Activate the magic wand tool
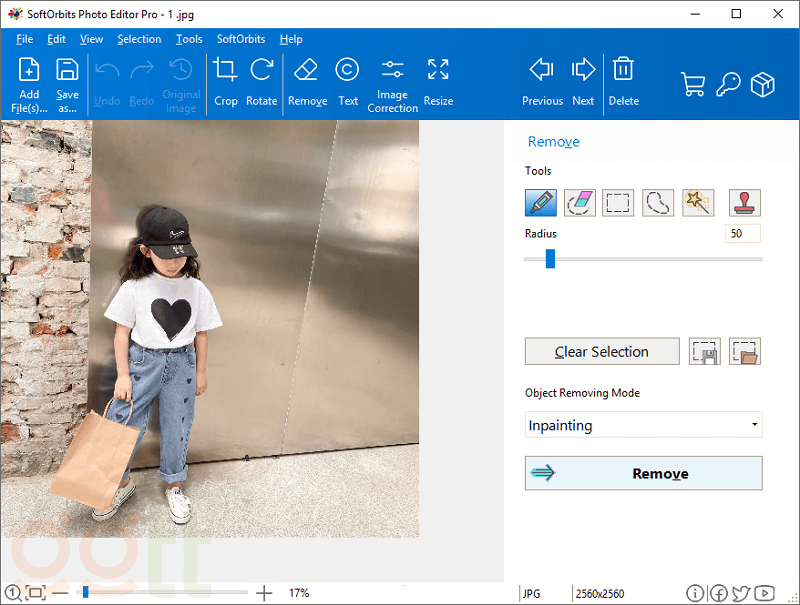 coord(698,202)
